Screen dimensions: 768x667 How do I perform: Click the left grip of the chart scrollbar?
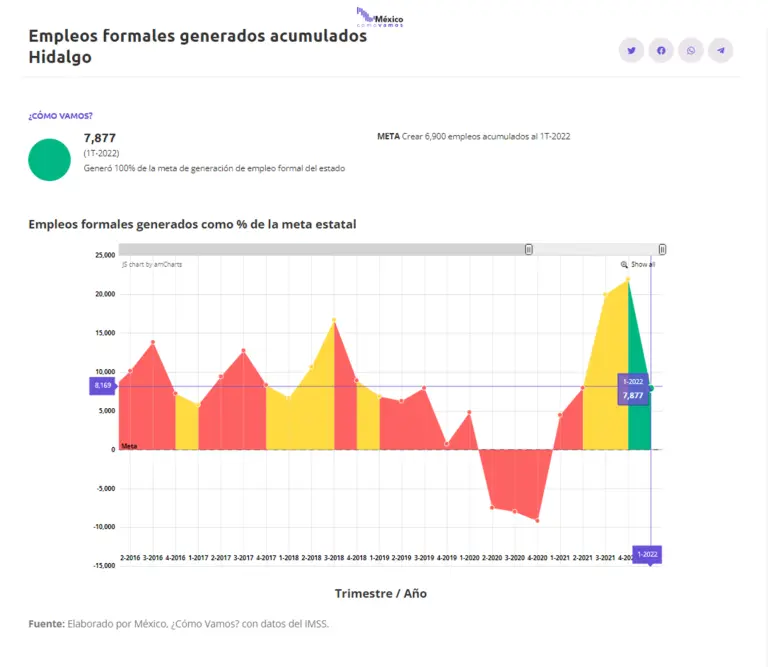[529, 249]
